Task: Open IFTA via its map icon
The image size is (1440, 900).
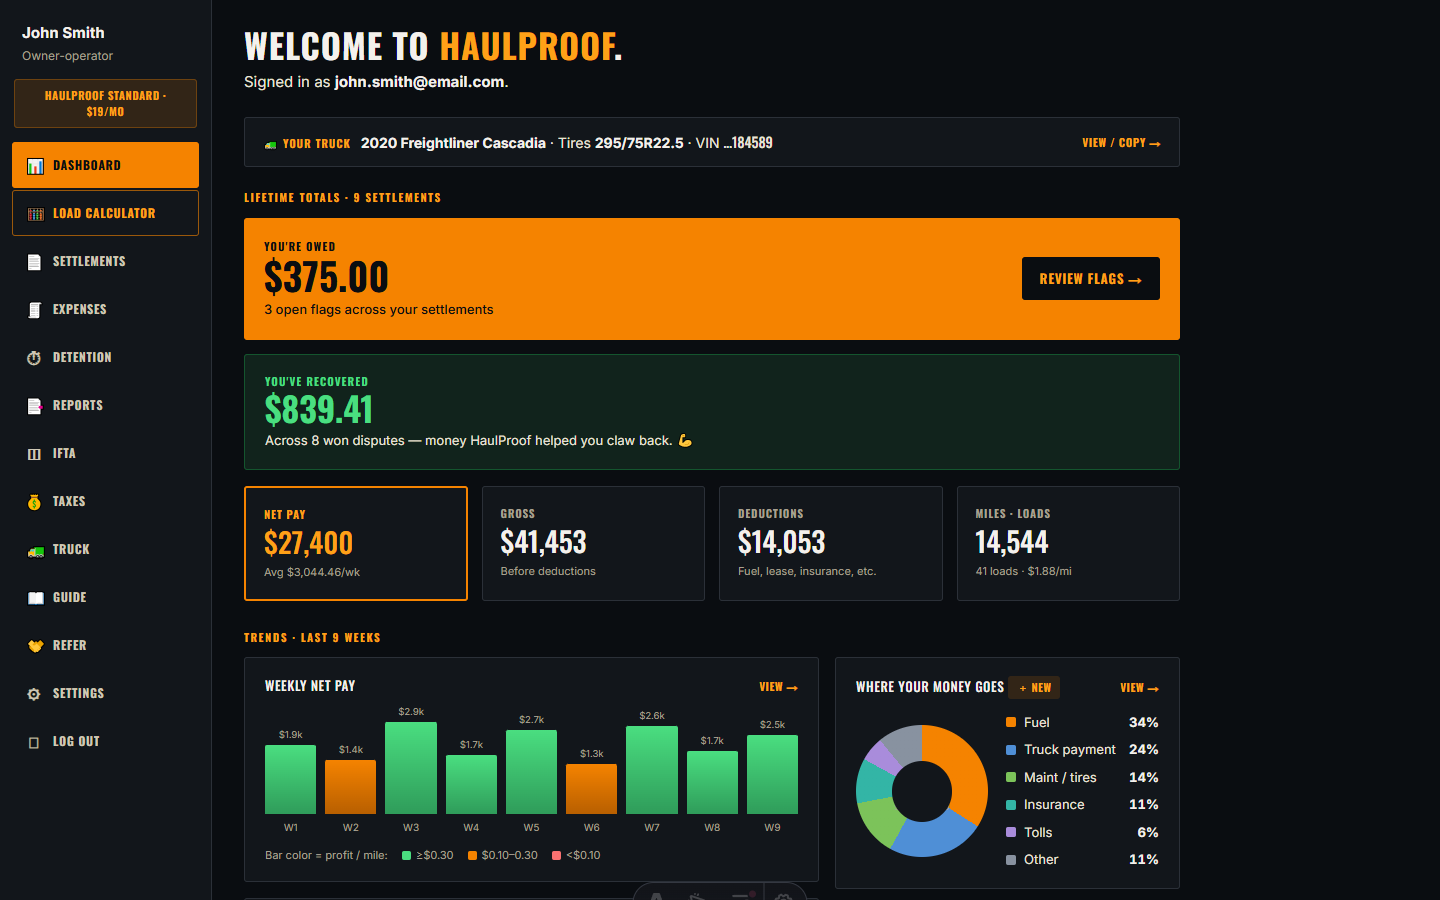Action: click(35, 454)
